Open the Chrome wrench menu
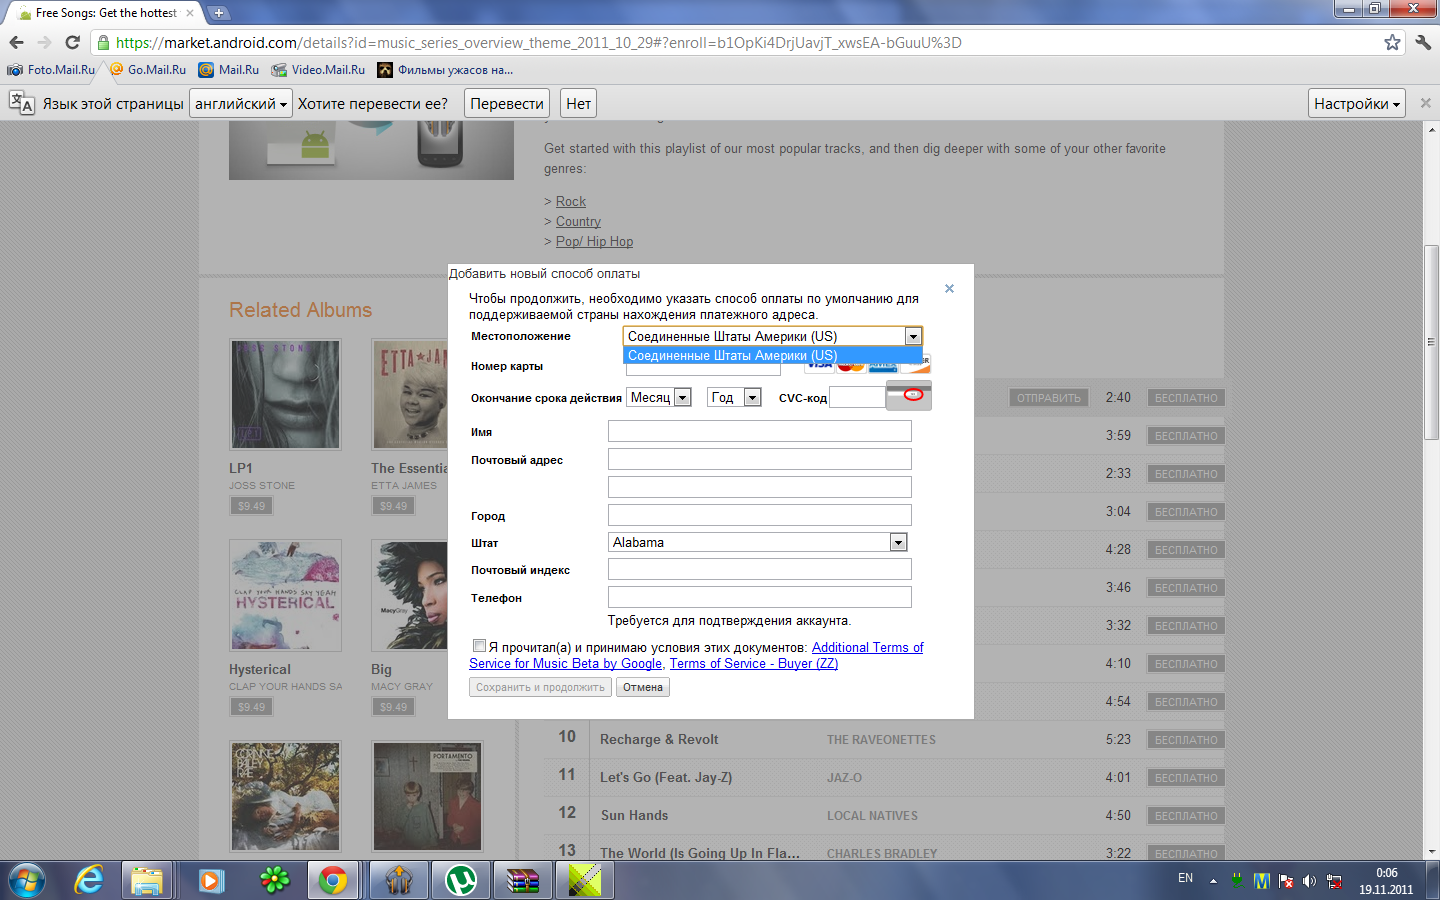 tap(1423, 42)
